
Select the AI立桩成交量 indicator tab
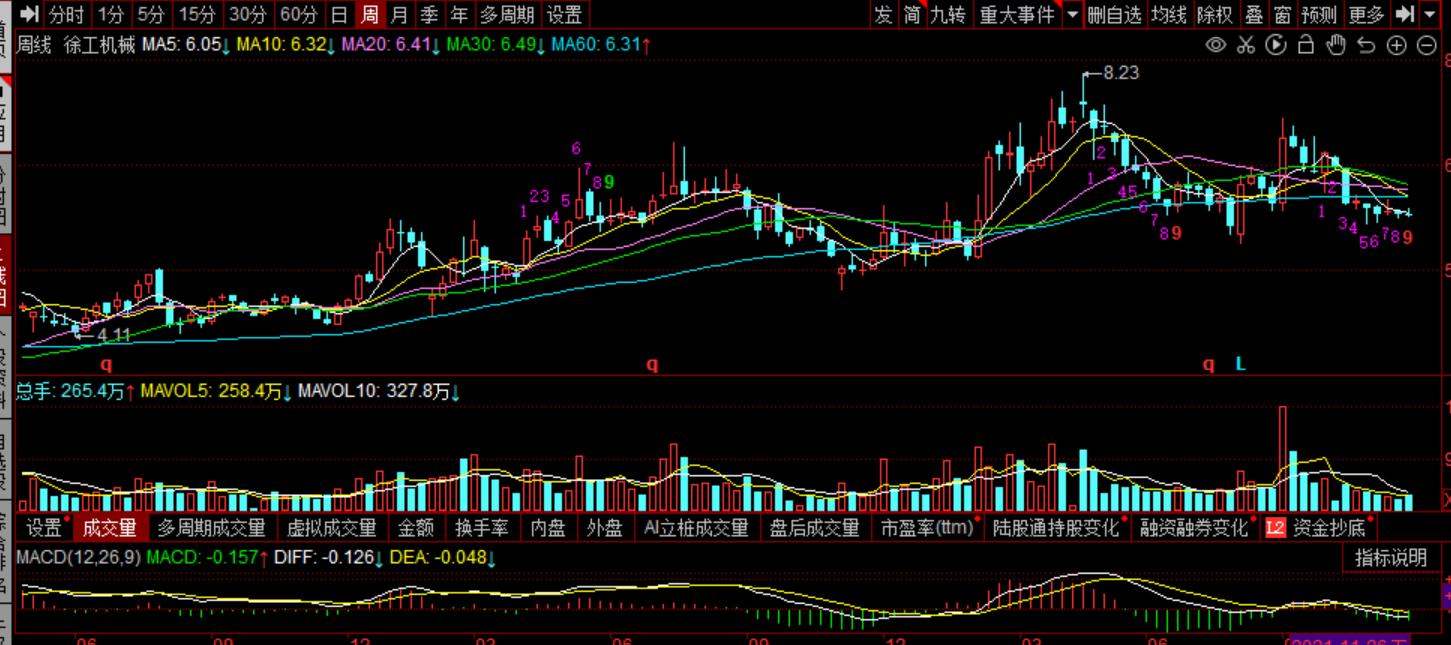(x=697, y=527)
